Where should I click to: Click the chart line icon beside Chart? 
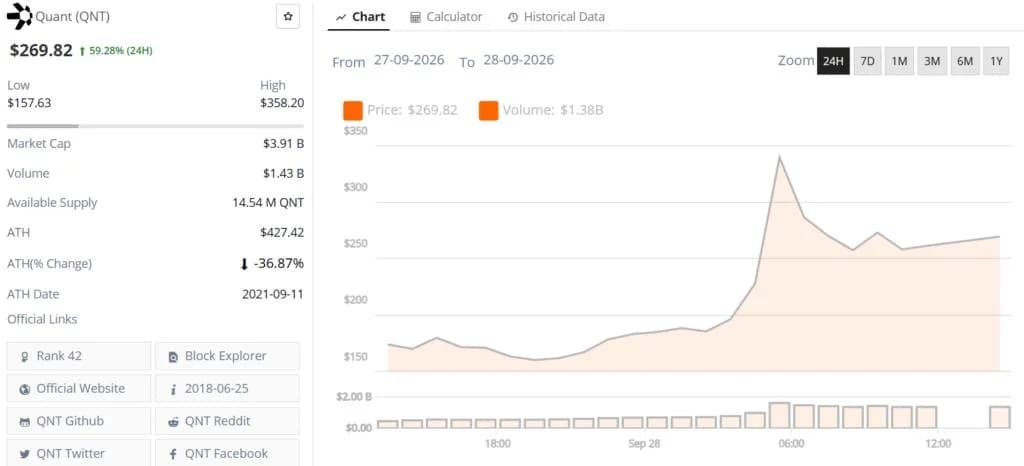click(340, 18)
